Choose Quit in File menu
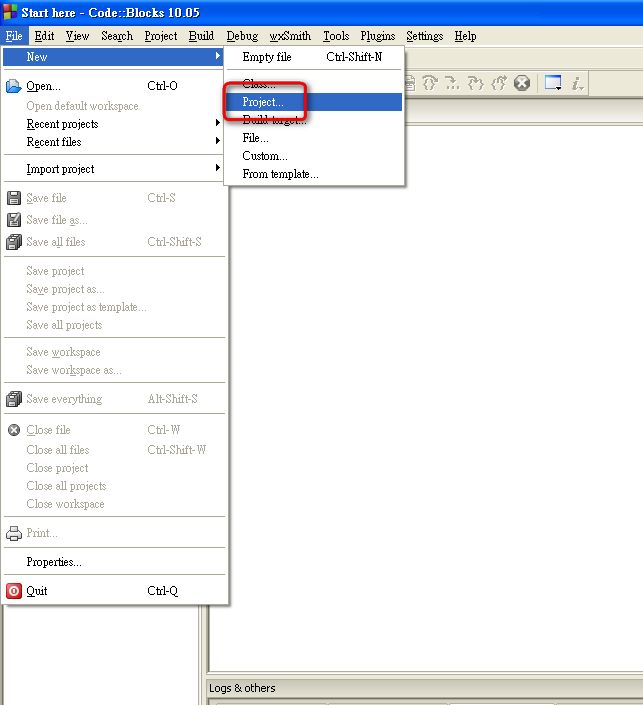Image resolution: width=643 pixels, height=705 pixels. click(x=113, y=591)
